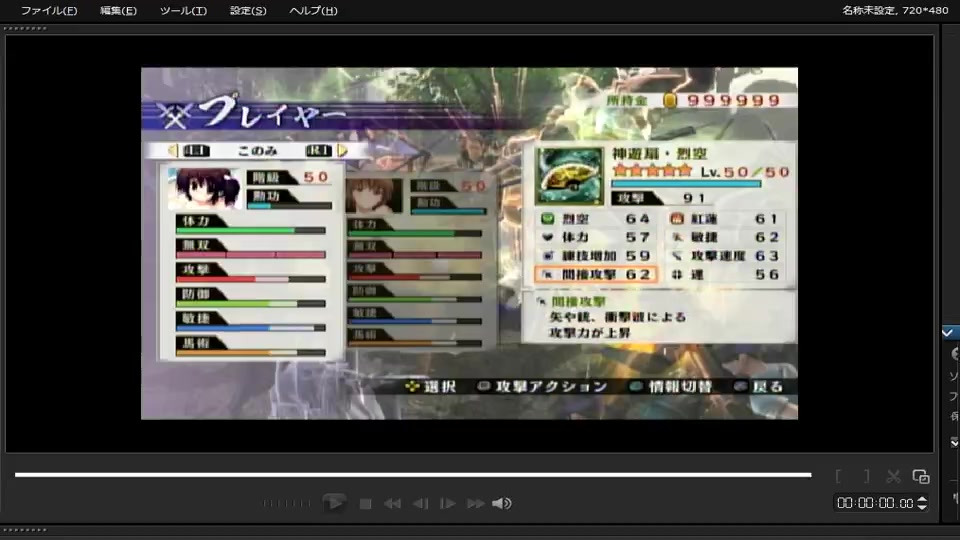Click the white preview scrubber bar
This screenshot has height=540, width=960.
coord(413,474)
